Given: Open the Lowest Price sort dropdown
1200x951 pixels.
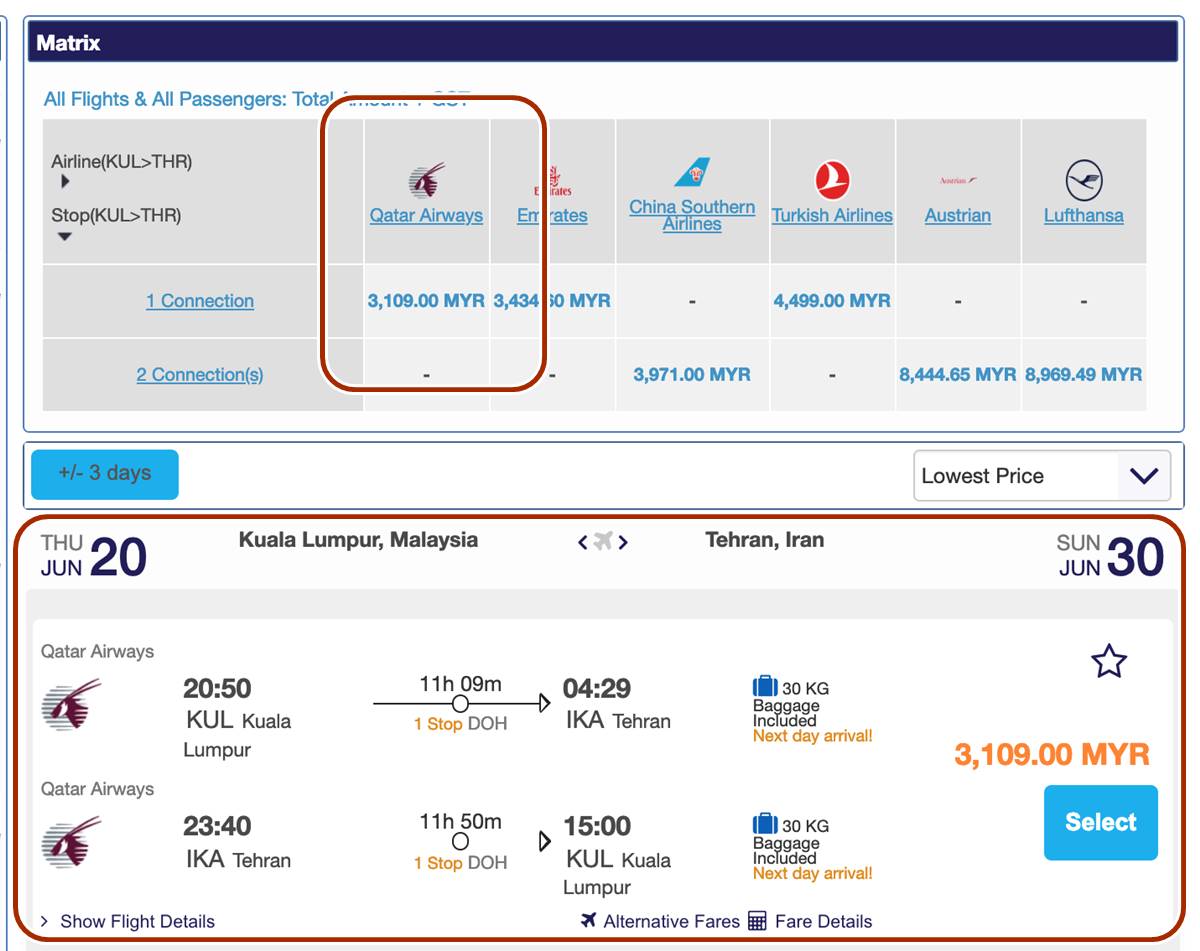Looking at the screenshot, I should pos(1042,476).
